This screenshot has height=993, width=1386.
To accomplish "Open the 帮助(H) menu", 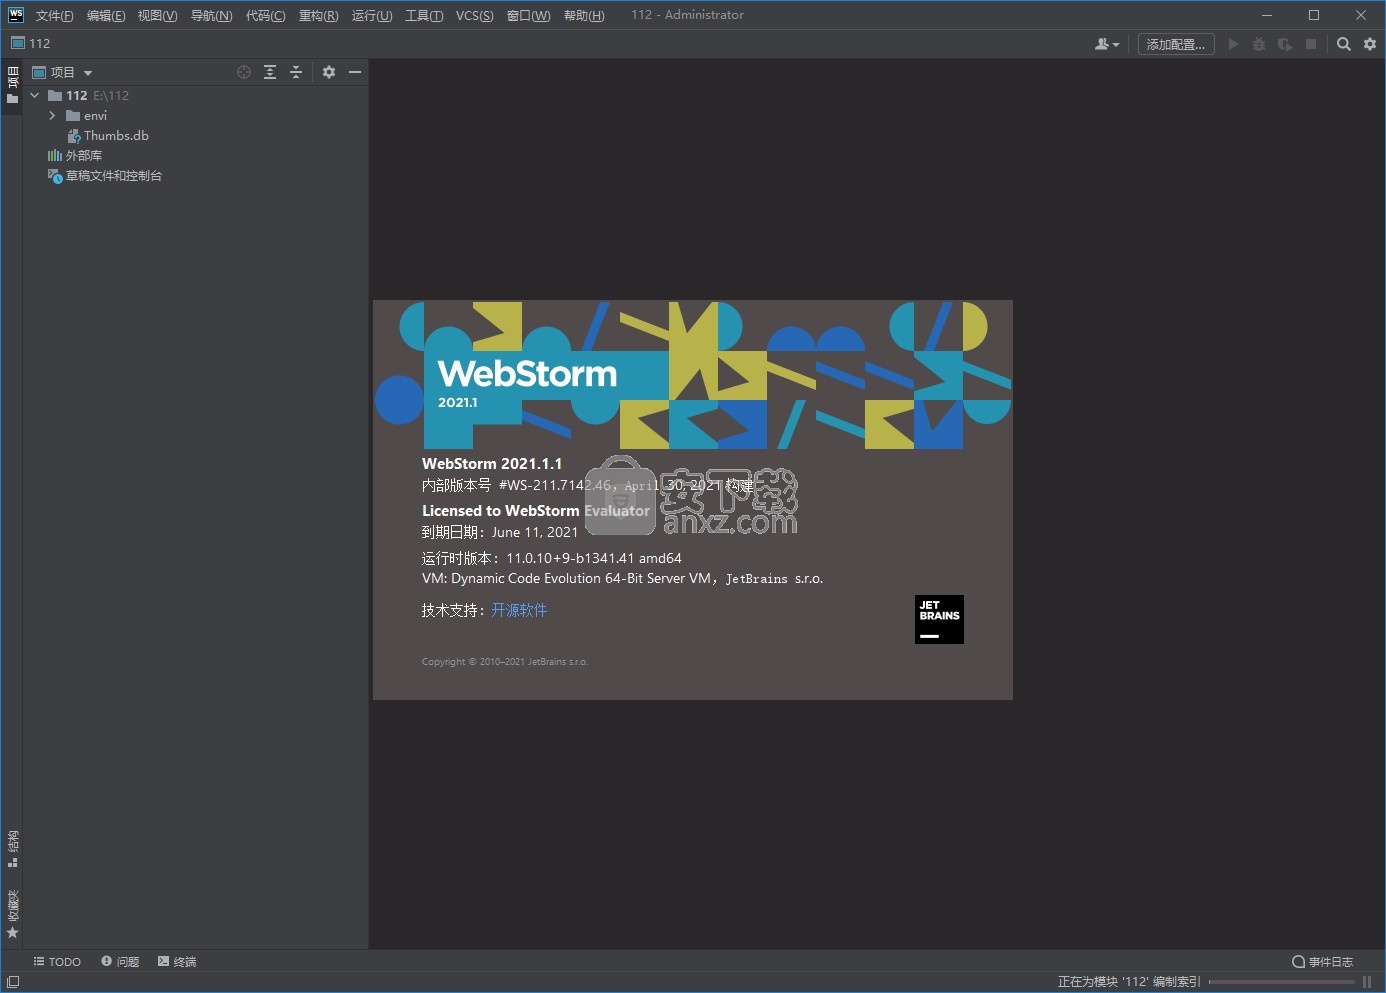I will [584, 15].
